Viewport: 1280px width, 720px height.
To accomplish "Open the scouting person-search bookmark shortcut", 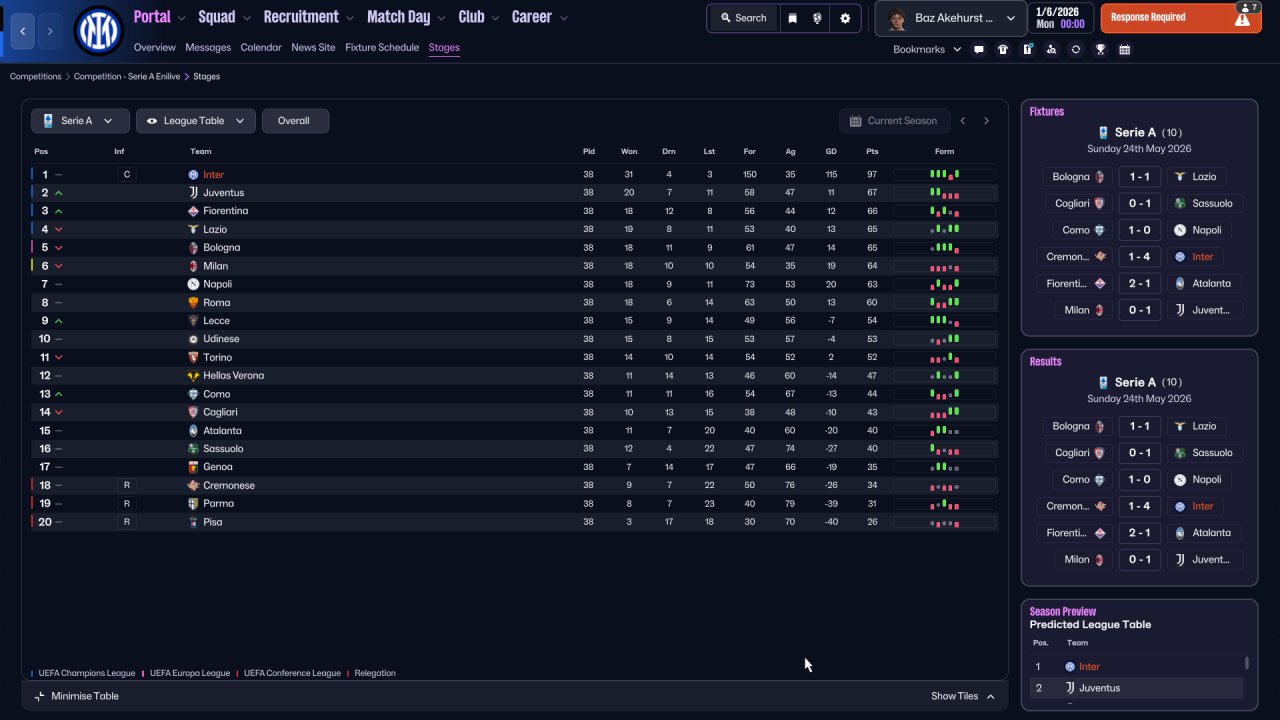I will (x=1051, y=49).
